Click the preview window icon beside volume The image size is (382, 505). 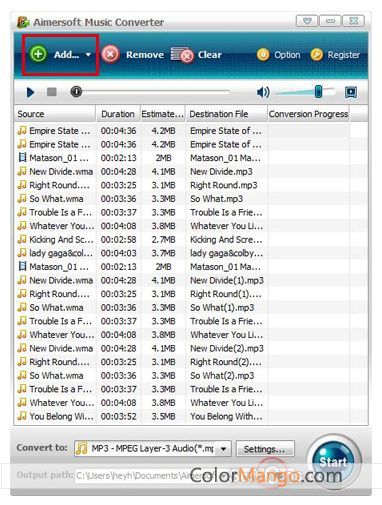click(x=351, y=92)
